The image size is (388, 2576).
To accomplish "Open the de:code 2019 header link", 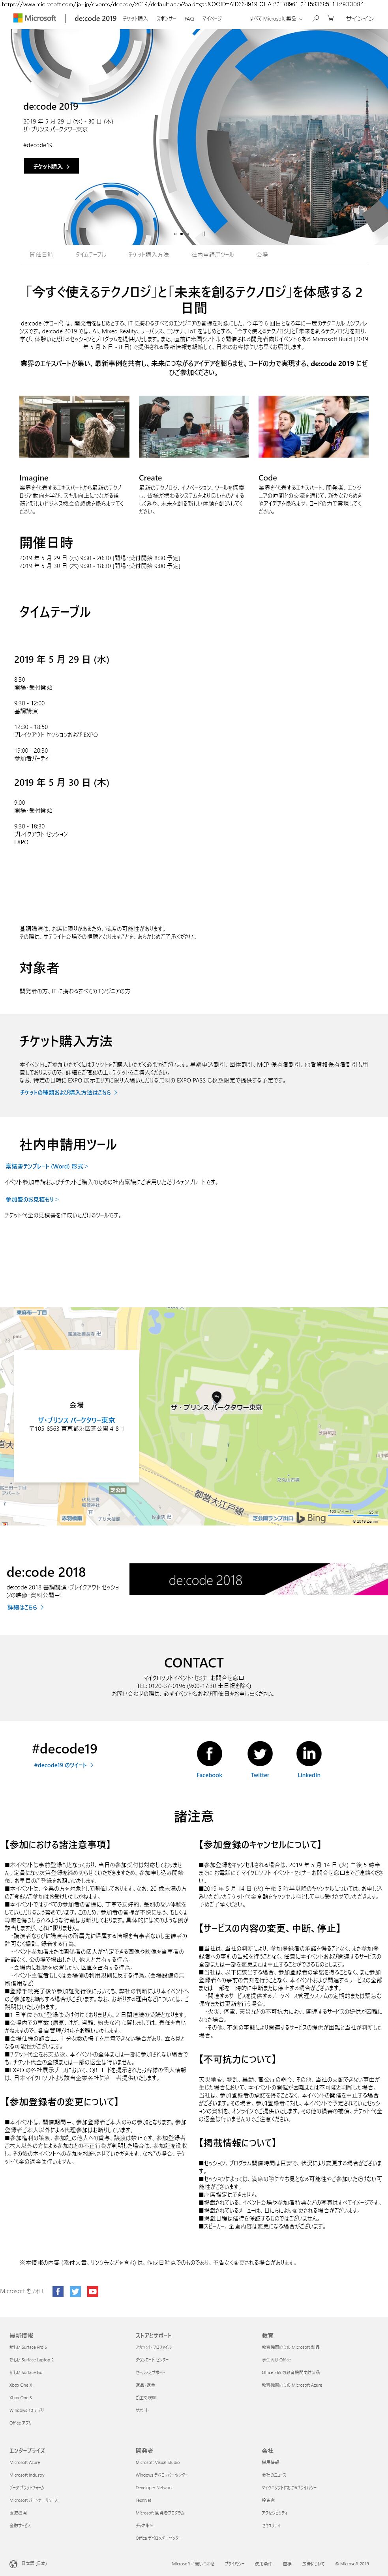I will pos(95,18).
